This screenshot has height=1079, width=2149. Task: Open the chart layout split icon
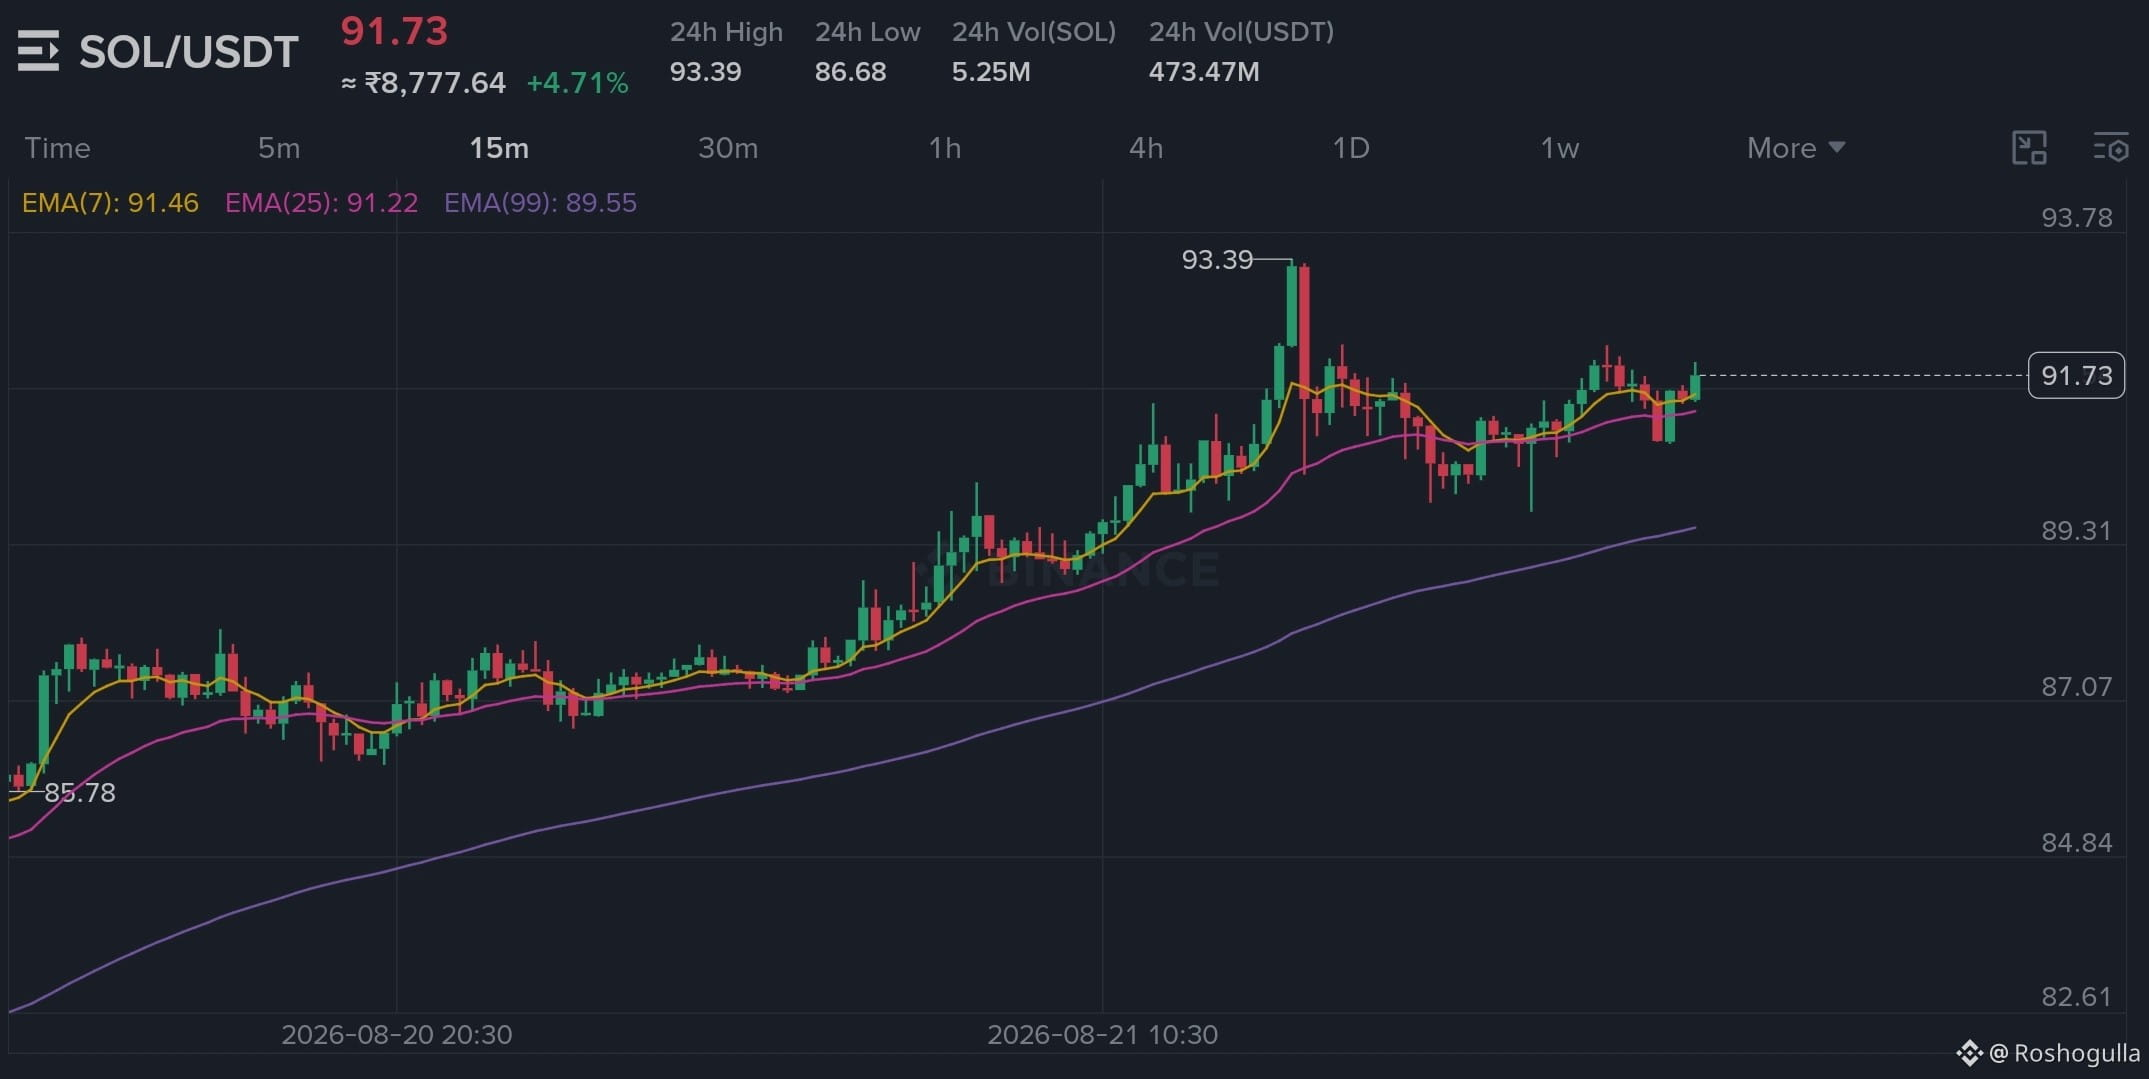[2029, 148]
